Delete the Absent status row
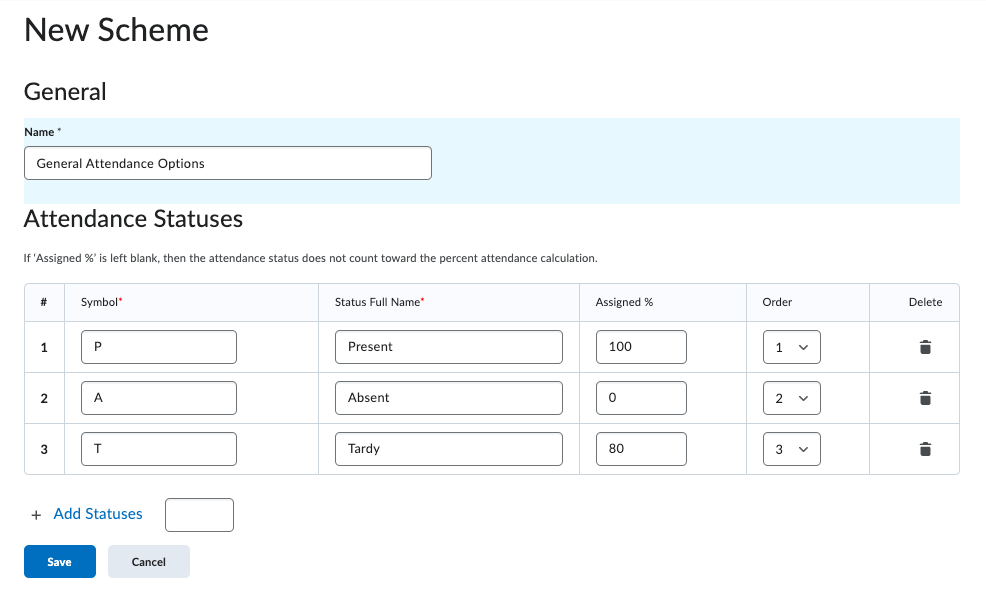This screenshot has width=986, height=591. [925, 398]
